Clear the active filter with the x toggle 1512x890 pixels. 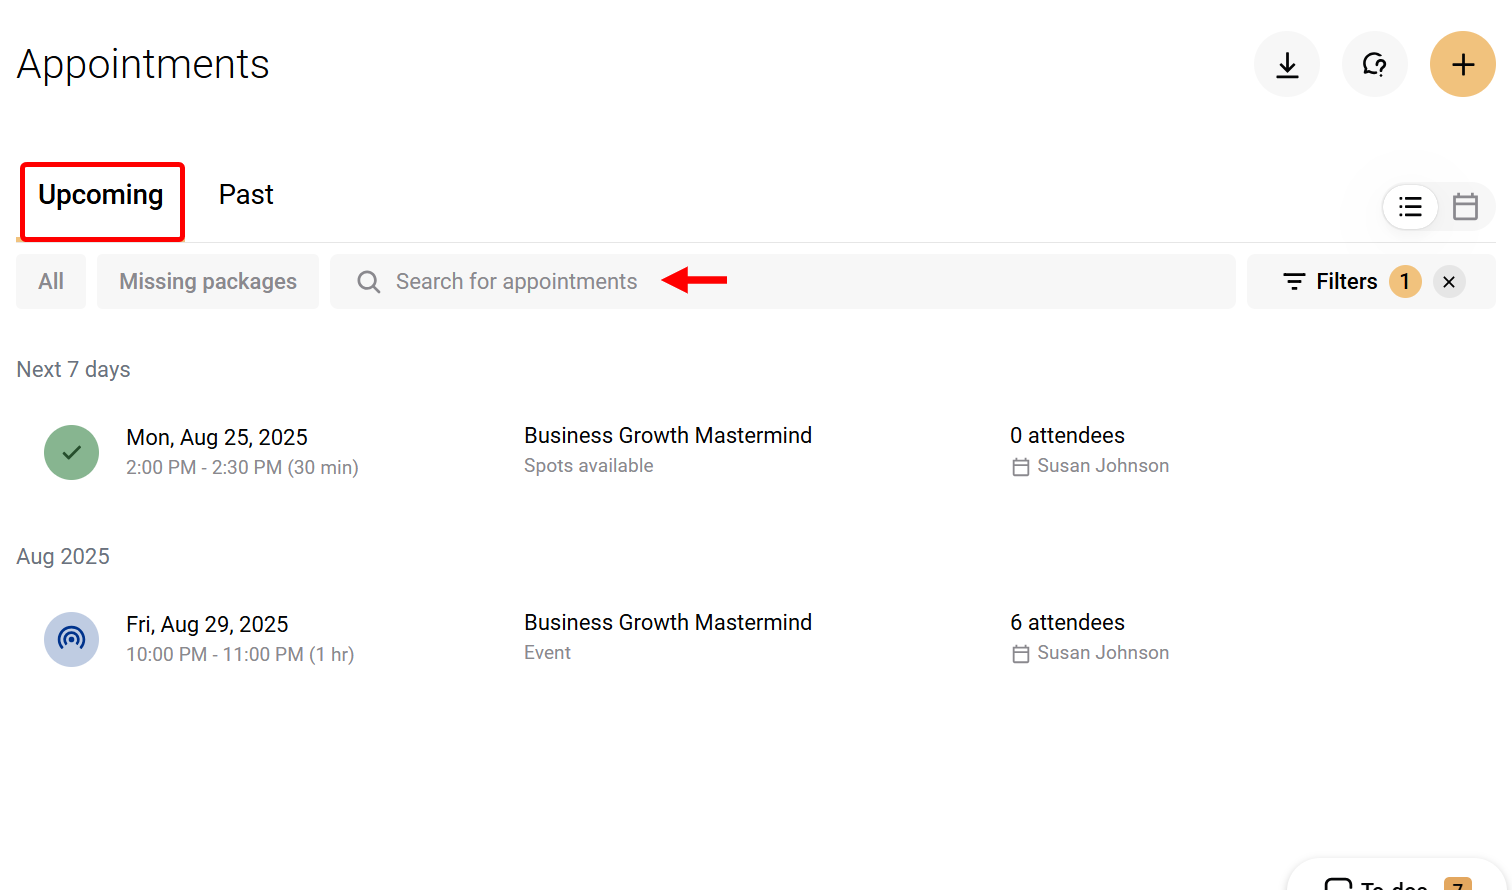pyautogui.click(x=1449, y=281)
